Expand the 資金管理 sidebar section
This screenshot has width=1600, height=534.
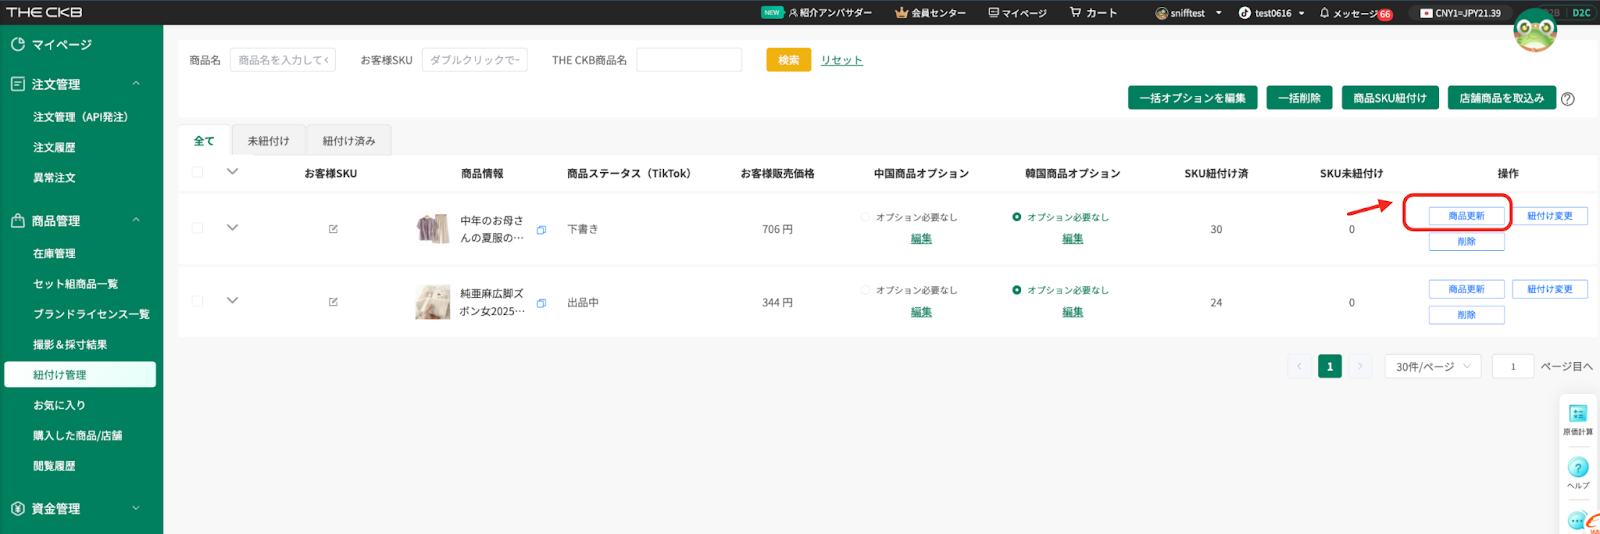point(136,508)
